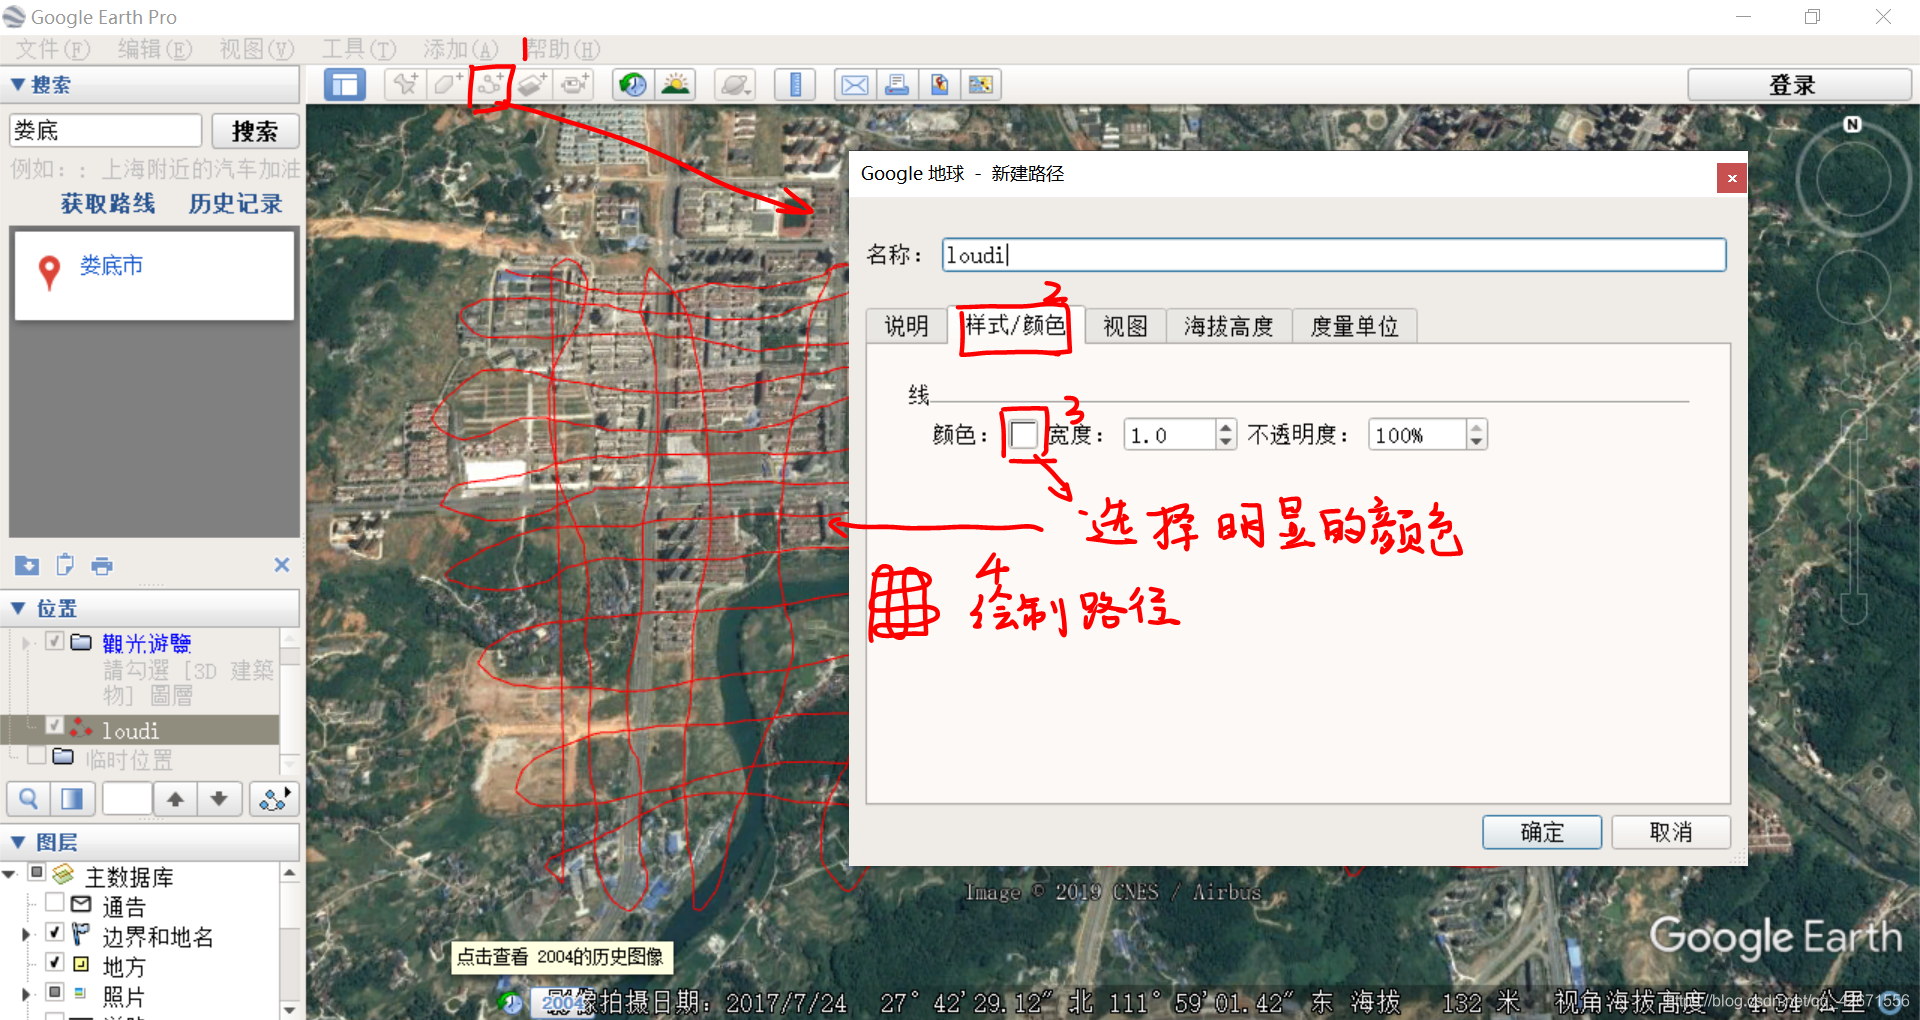
Task: Increase line width stepper up arrow
Action: tap(1226, 427)
